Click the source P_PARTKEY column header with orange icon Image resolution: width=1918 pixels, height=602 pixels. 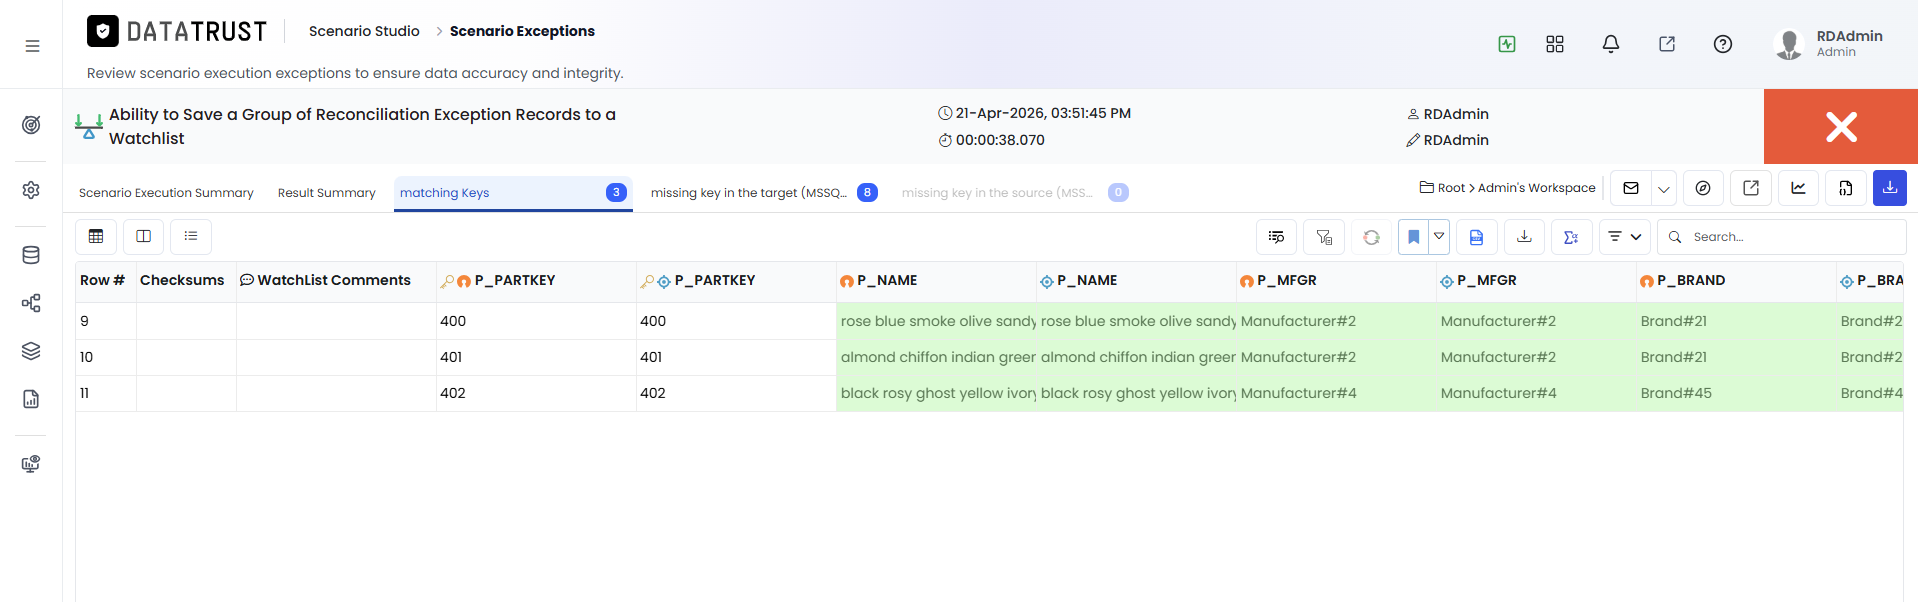(x=536, y=281)
